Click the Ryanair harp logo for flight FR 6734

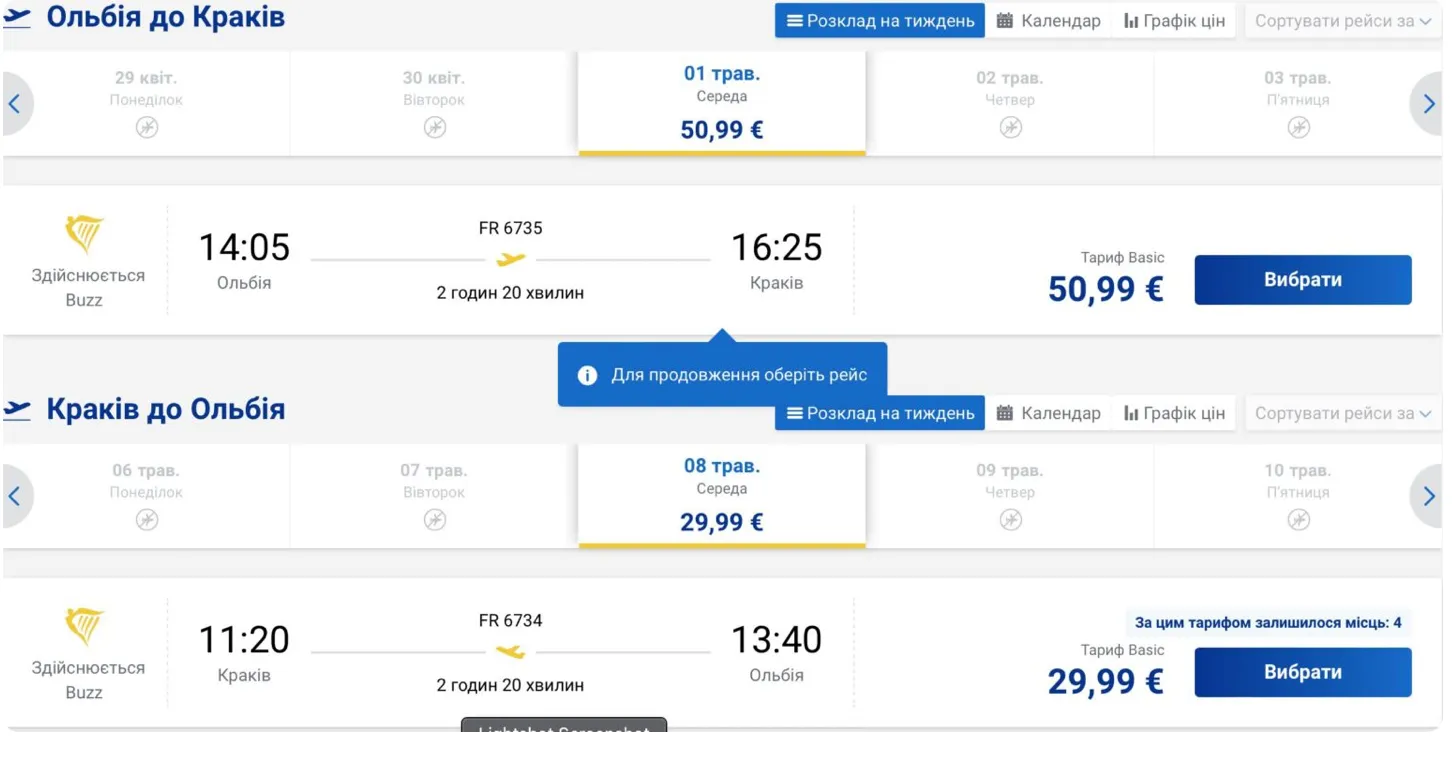pos(84,627)
